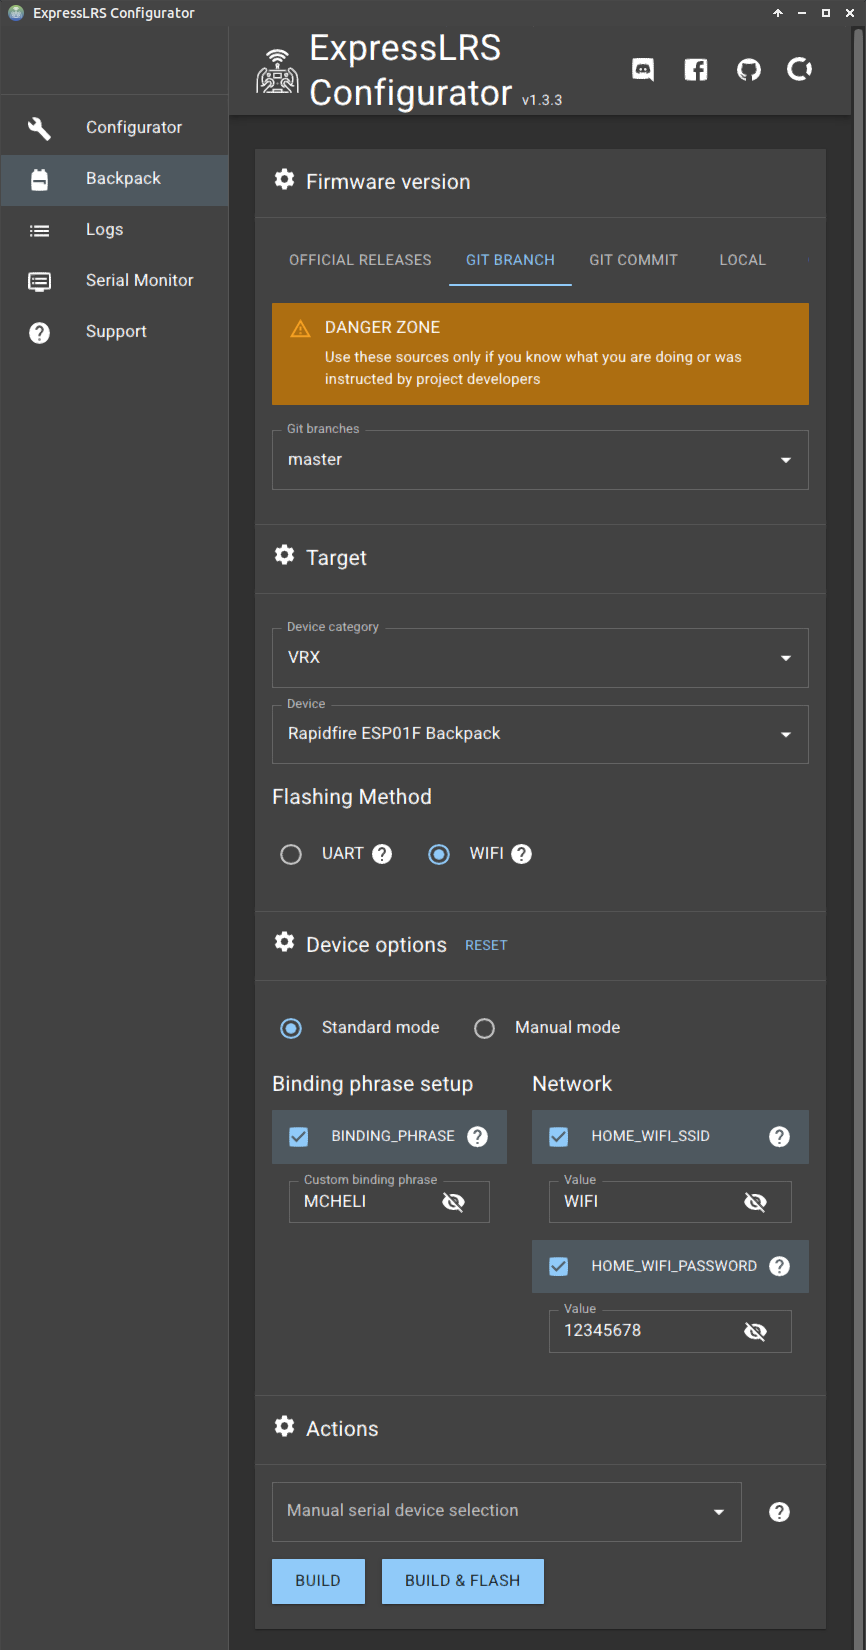Open the Git branches dropdown
This screenshot has height=1650, width=866.
pos(540,460)
